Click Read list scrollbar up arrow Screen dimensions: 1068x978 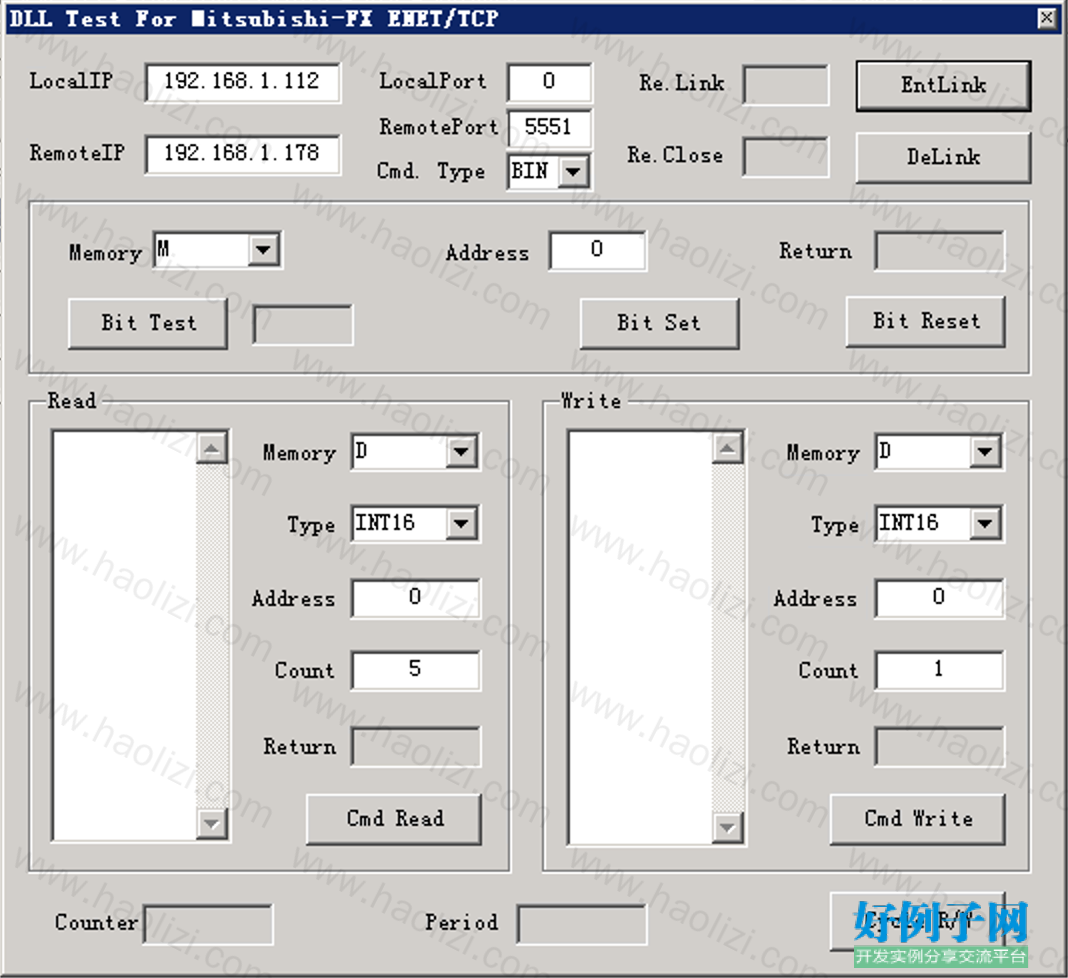(212, 449)
